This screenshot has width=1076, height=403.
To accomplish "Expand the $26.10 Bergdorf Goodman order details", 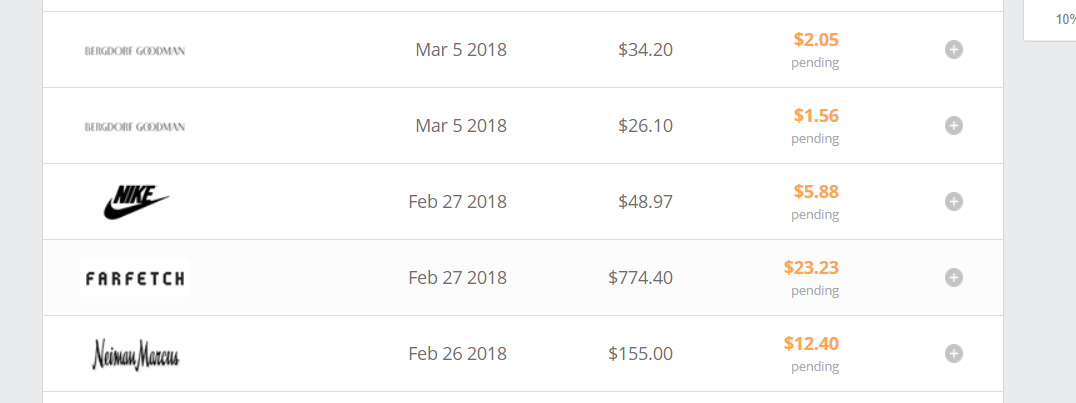I will [954, 126].
